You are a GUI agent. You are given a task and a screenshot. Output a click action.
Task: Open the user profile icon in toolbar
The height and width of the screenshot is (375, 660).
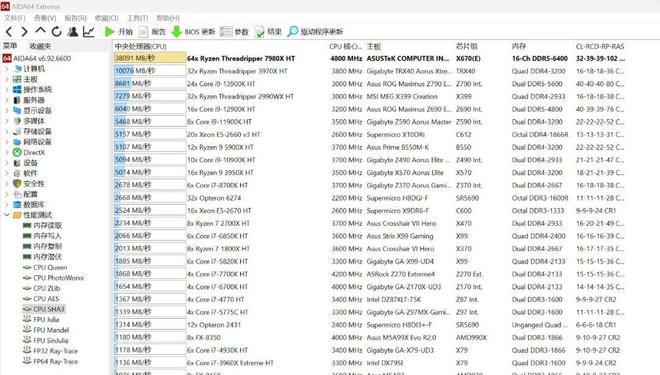click(73, 32)
